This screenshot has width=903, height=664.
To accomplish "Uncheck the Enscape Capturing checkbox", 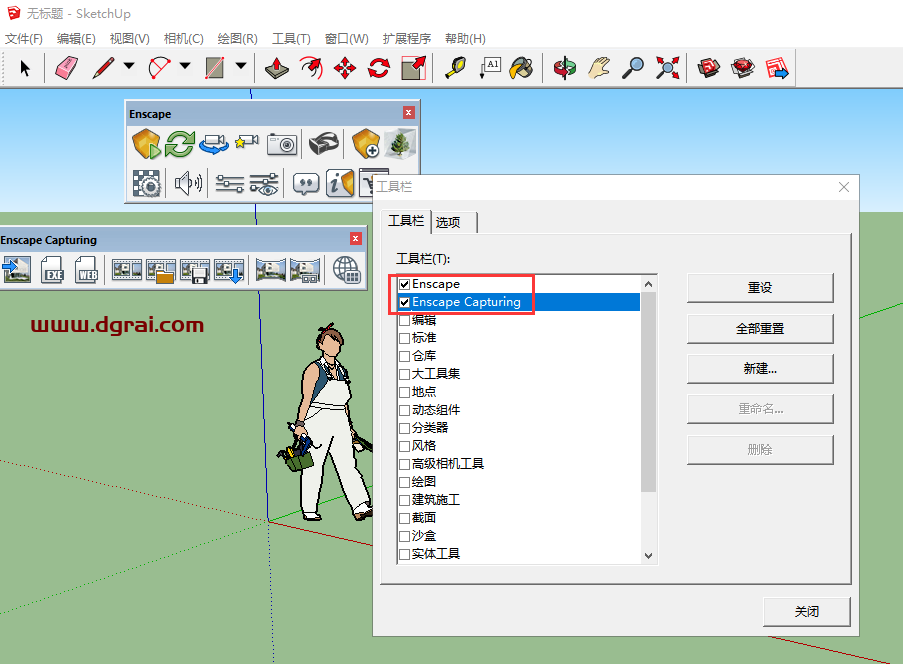I will 404,302.
